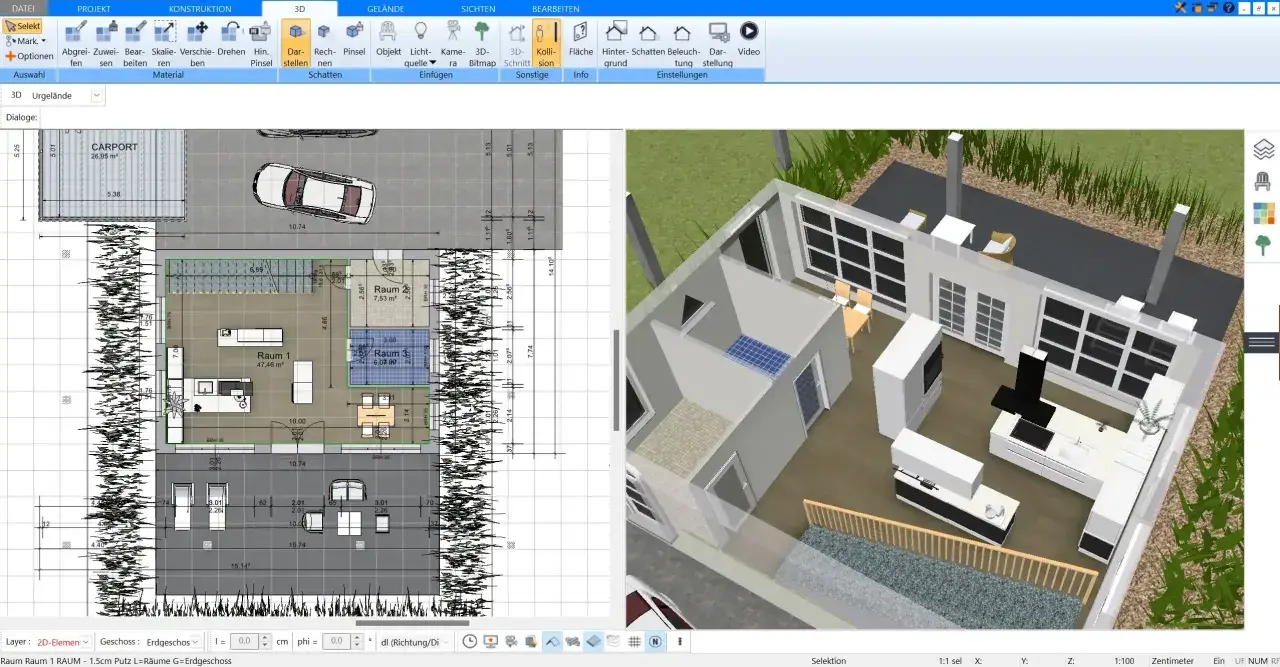Open the DATEI menu
This screenshot has width=1280, height=667.
coord(23,8)
